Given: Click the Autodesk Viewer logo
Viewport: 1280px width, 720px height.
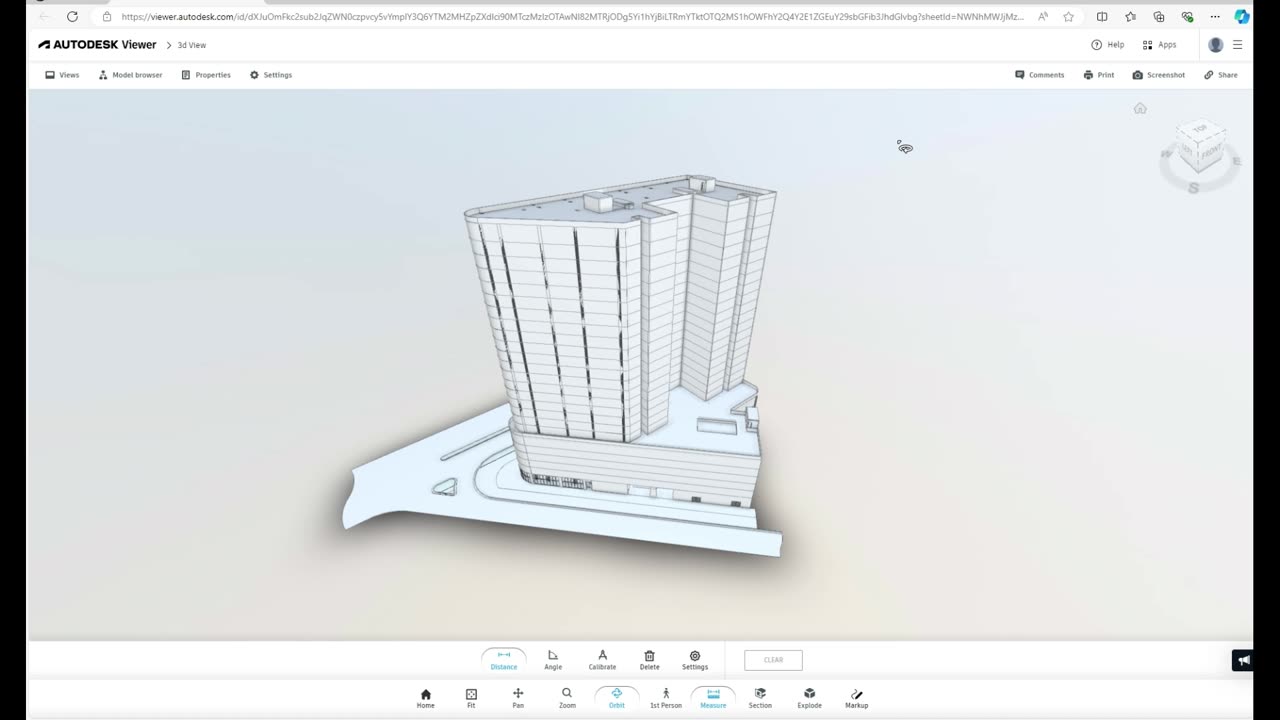Looking at the screenshot, I should pos(97,45).
